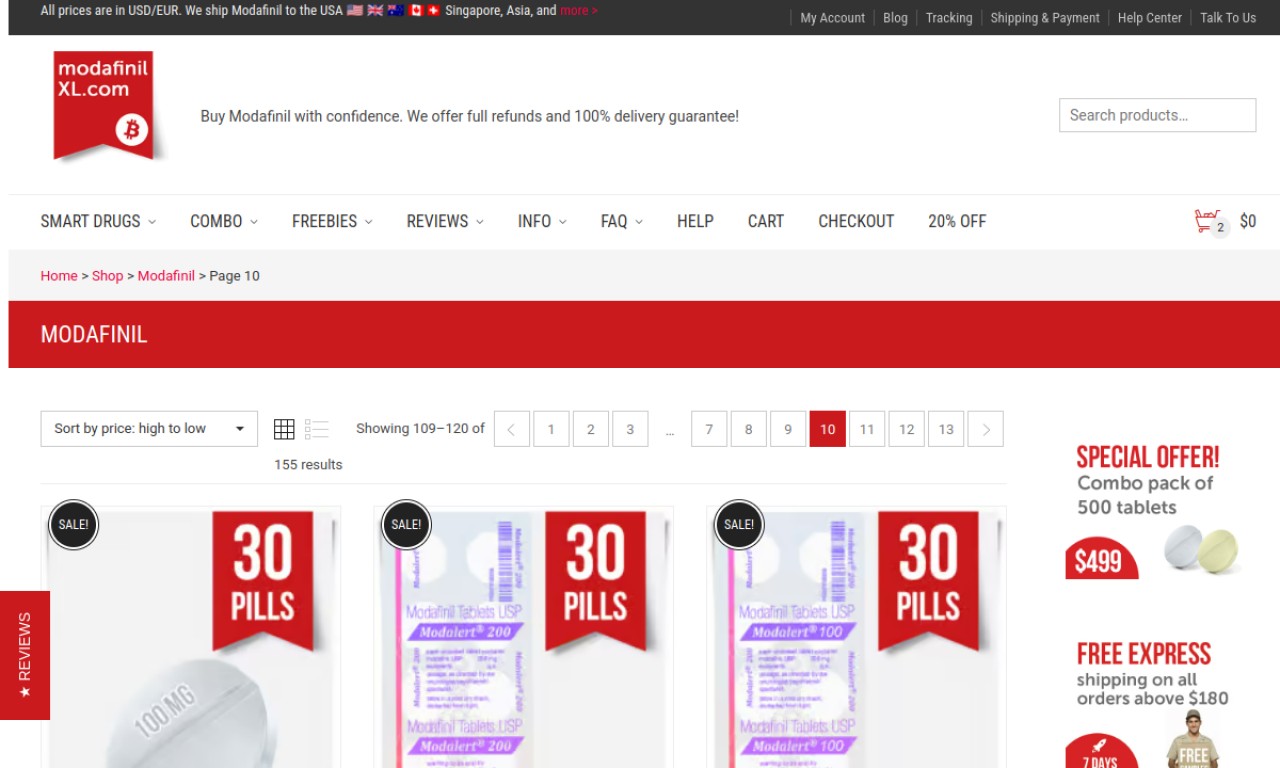Screen dimensions: 1280x768
Task: Click Shop in the breadcrumb
Action: click(107, 276)
